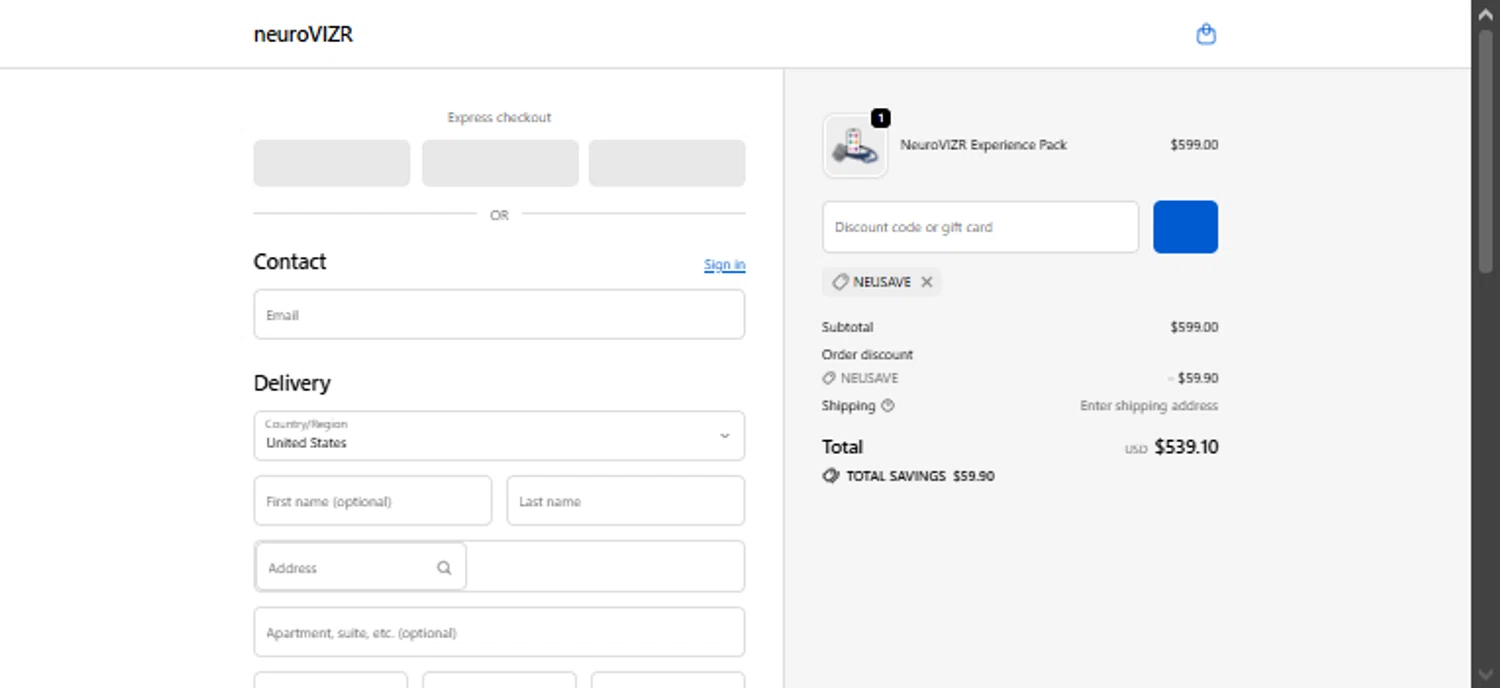Click the NeuroVIZR Experience Pack product name

(x=983, y=145)
